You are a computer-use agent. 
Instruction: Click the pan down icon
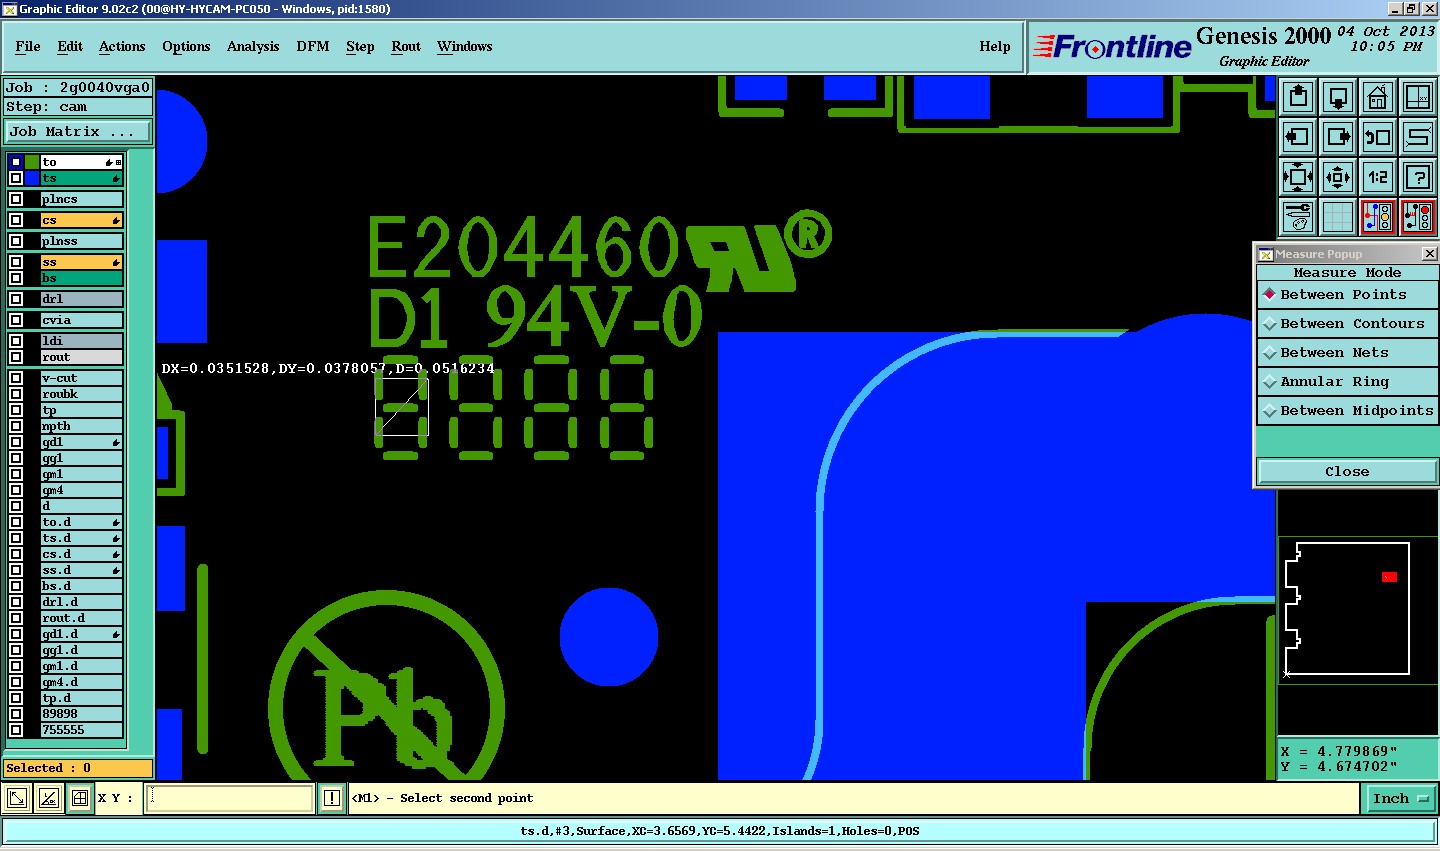[x=1338, y=97]
